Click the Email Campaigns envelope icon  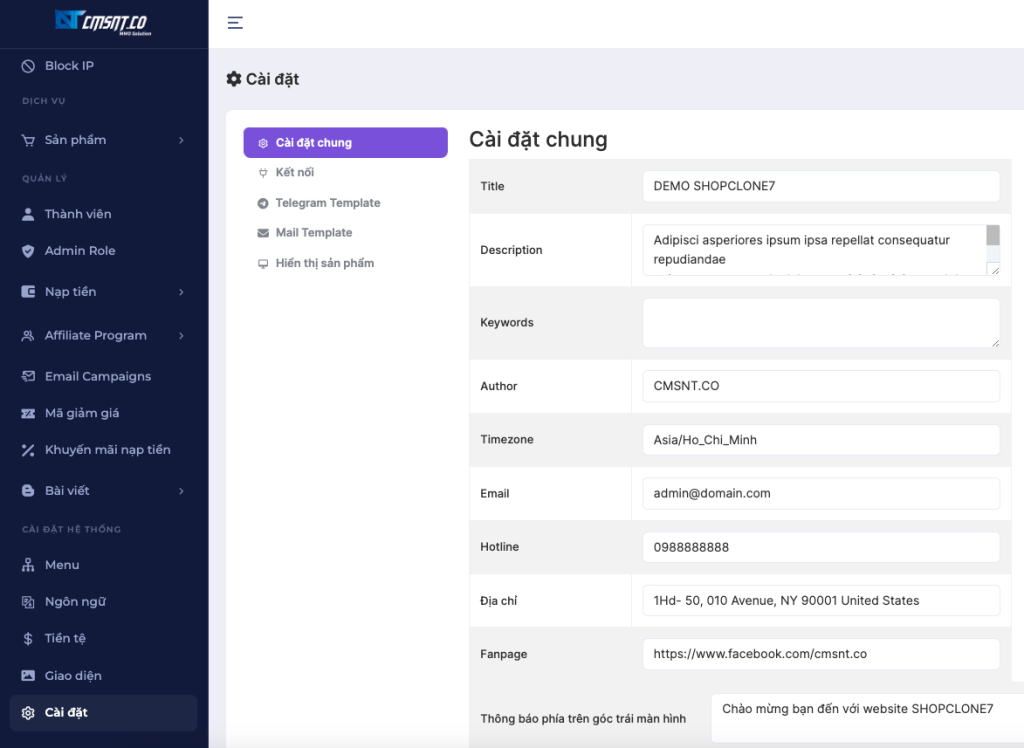(x=28, y=377)
